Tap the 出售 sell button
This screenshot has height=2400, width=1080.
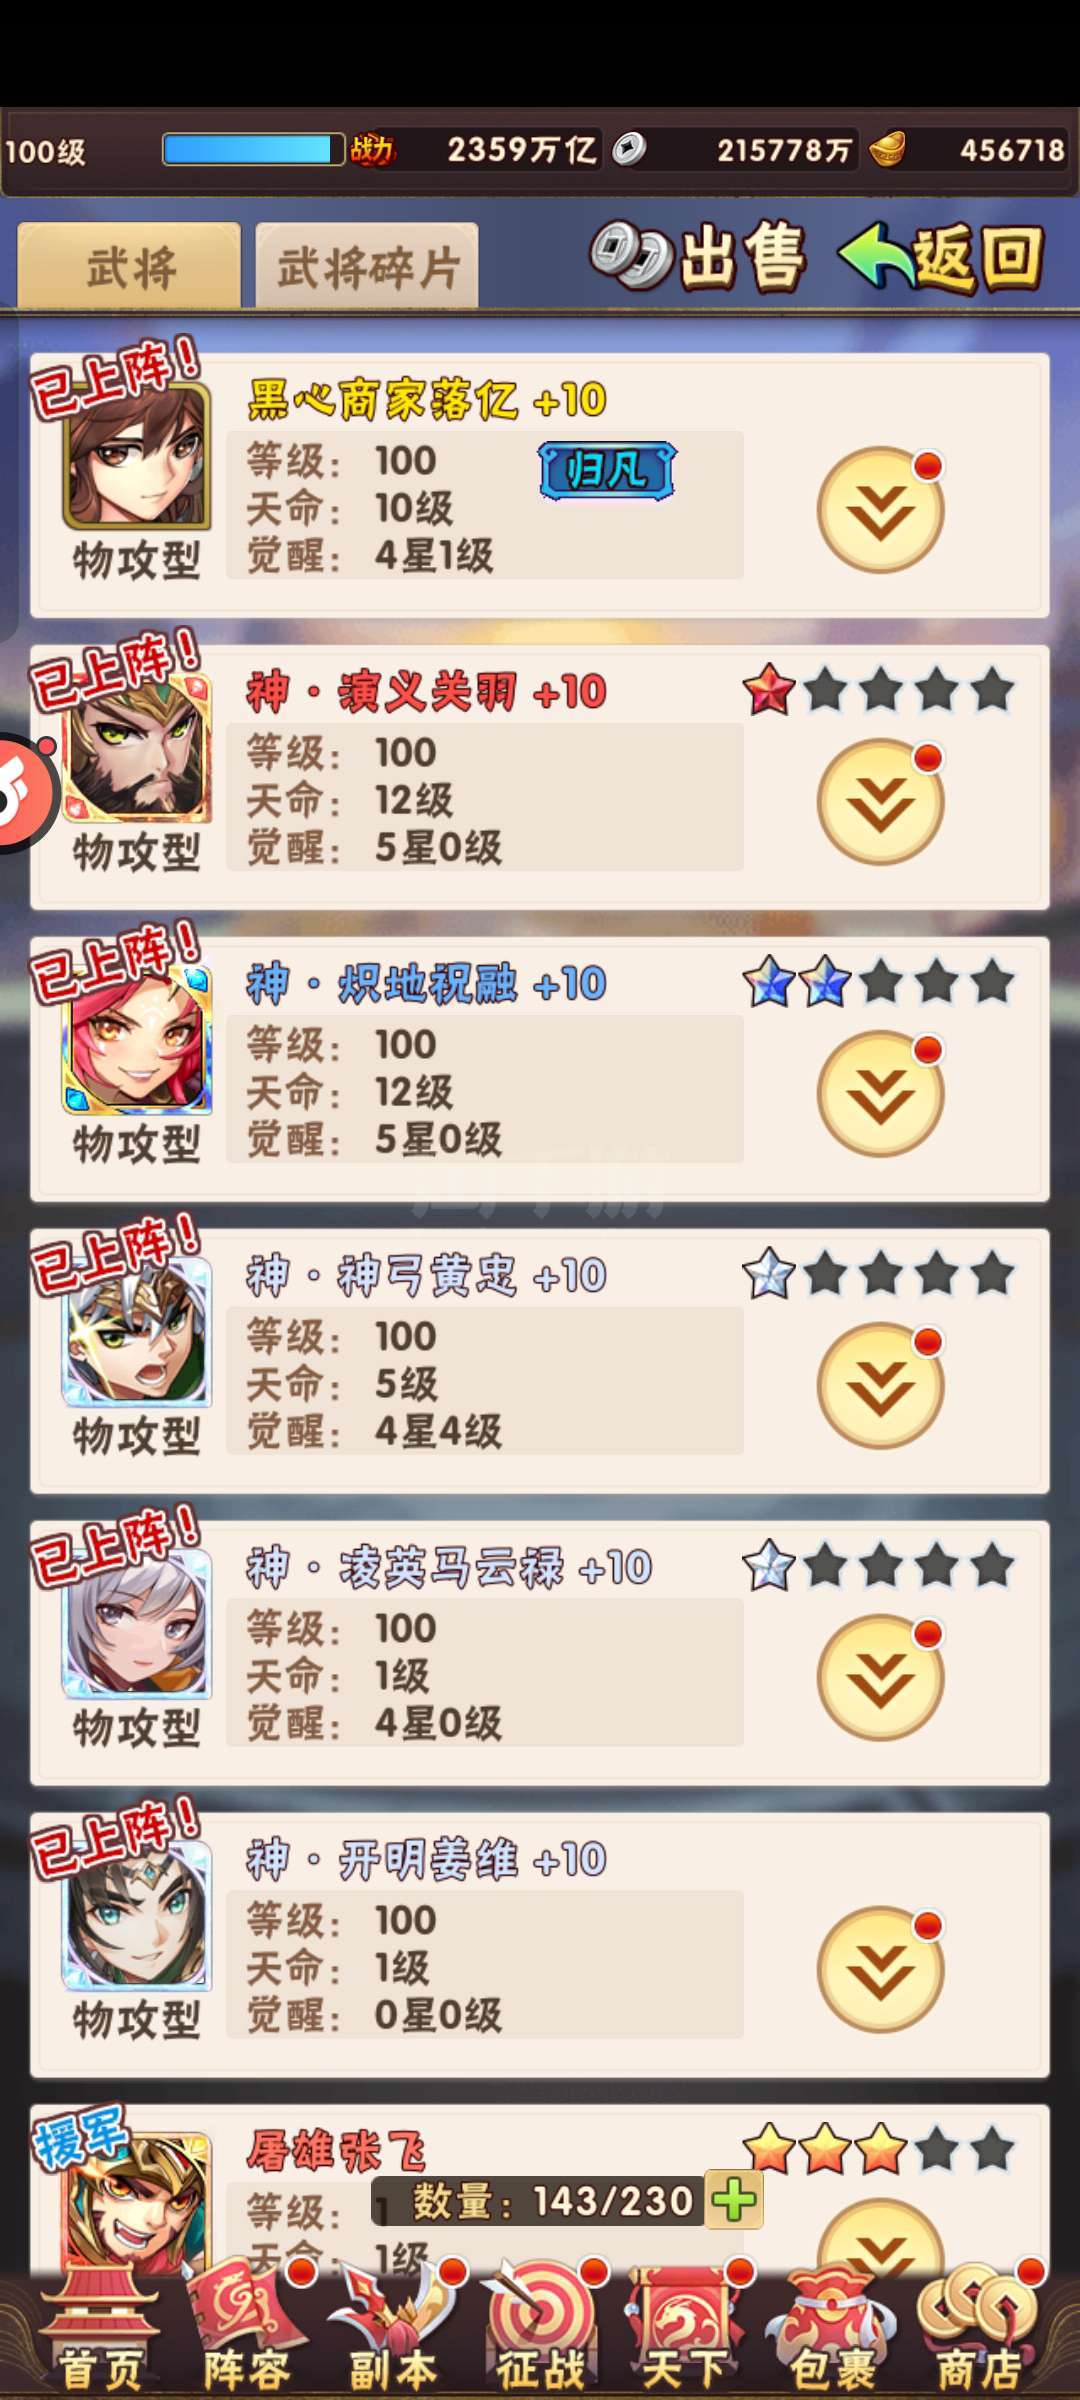[x=698, y=256]
